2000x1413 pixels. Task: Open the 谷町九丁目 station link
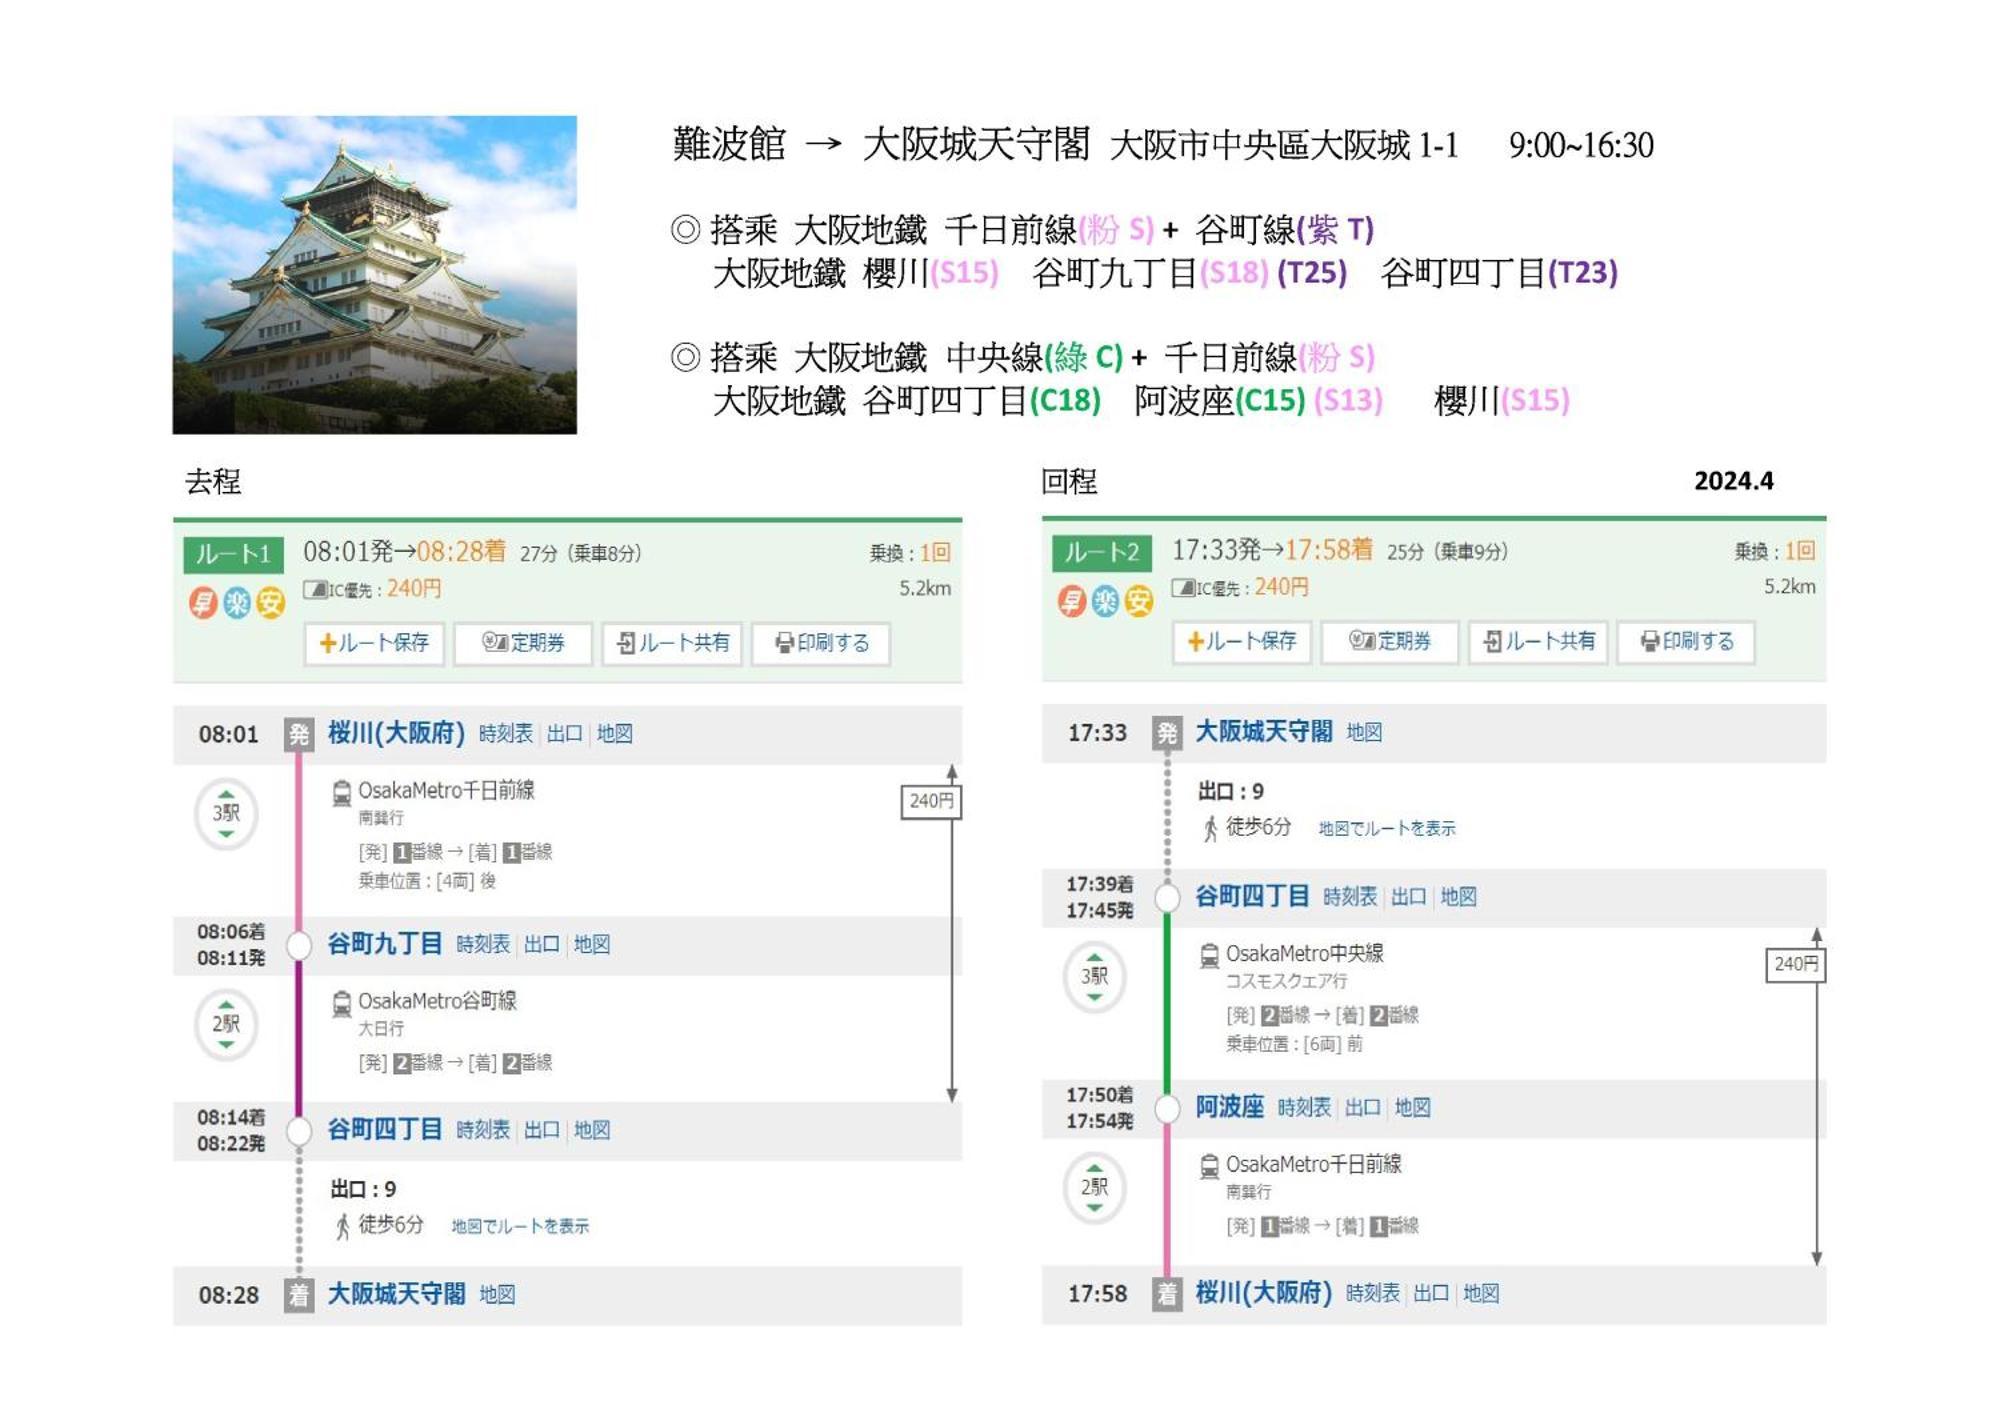(x=385, y=943)
